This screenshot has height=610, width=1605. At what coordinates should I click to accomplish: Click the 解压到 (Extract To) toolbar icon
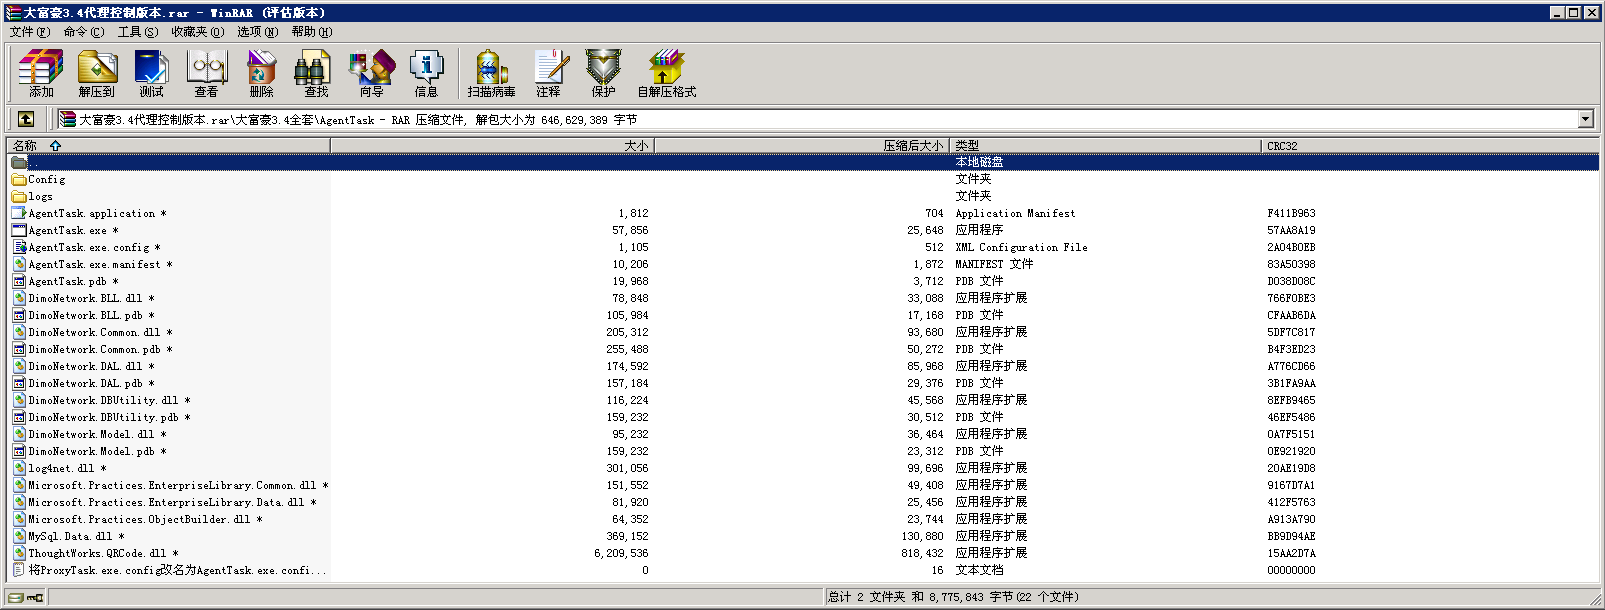click(97, 74)
